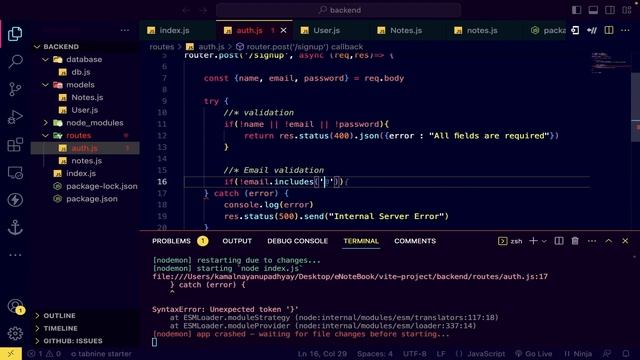640x360 pixels.
Task: Customize layout icon in title bar
Action: click(627, 10)
